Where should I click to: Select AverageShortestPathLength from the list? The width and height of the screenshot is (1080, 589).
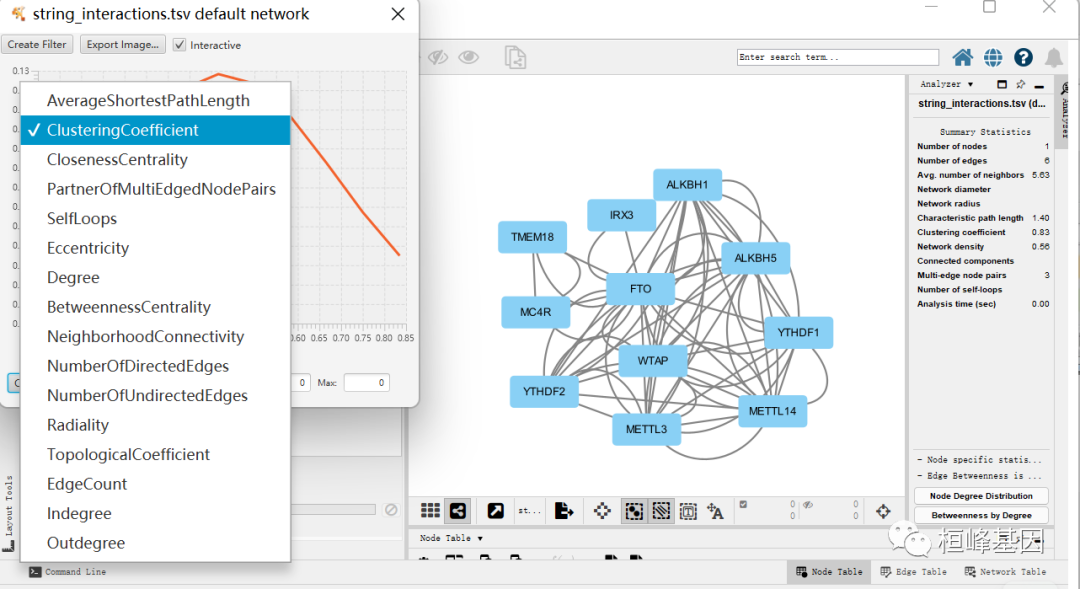[x=156, y=101]
